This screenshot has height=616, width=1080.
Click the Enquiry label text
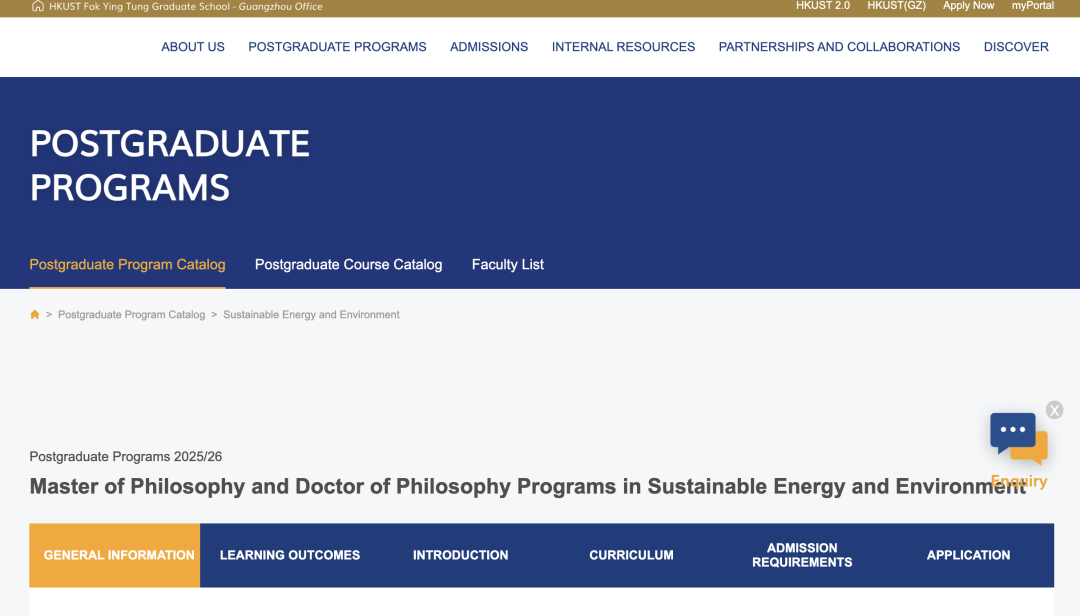point(1019,482)
